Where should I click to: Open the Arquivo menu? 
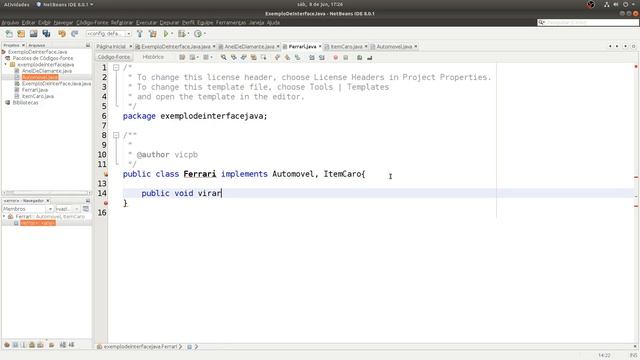click(x=10, y=22)
